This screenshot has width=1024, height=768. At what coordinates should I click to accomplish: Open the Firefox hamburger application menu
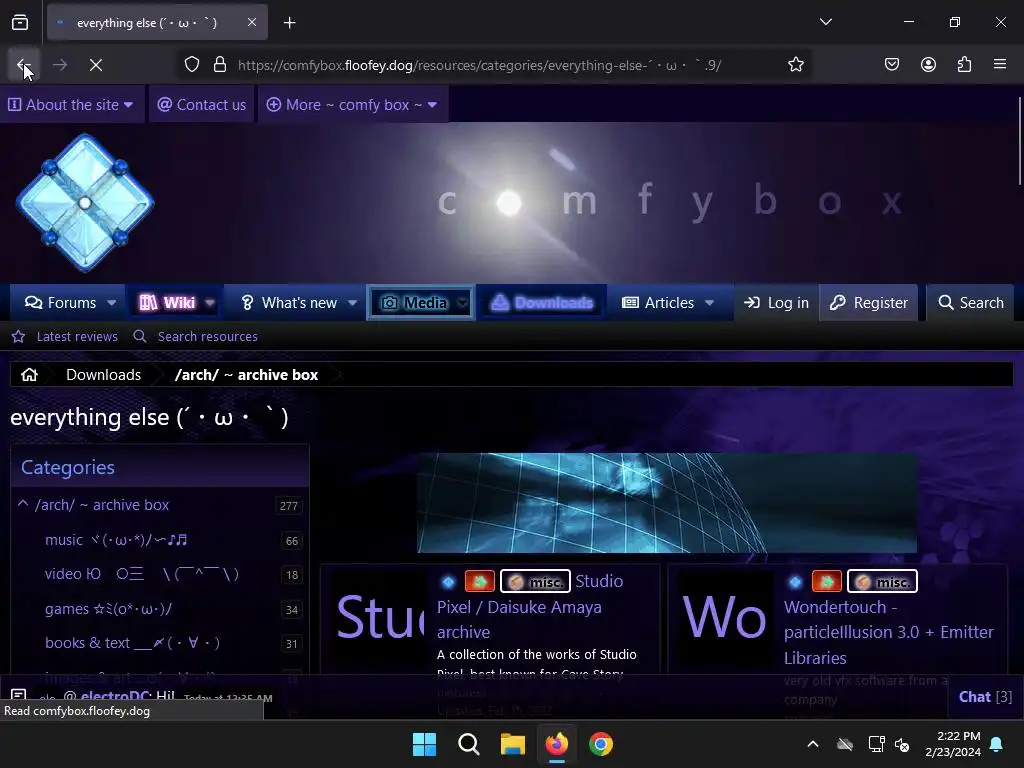pyautogui.click(x=1000, y=65)
